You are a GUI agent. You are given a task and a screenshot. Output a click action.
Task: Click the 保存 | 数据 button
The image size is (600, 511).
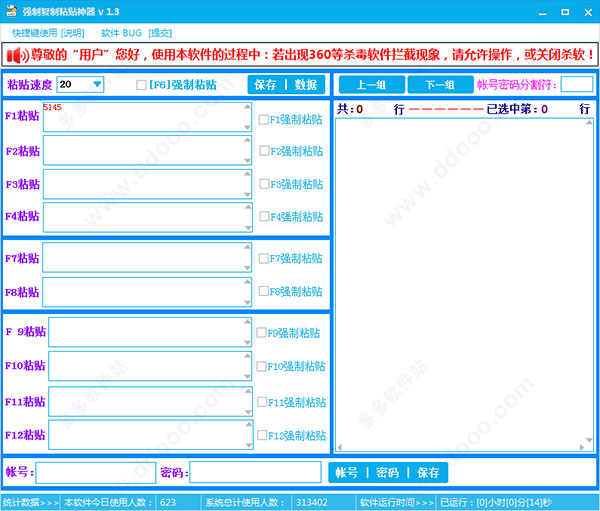point(286,85)
